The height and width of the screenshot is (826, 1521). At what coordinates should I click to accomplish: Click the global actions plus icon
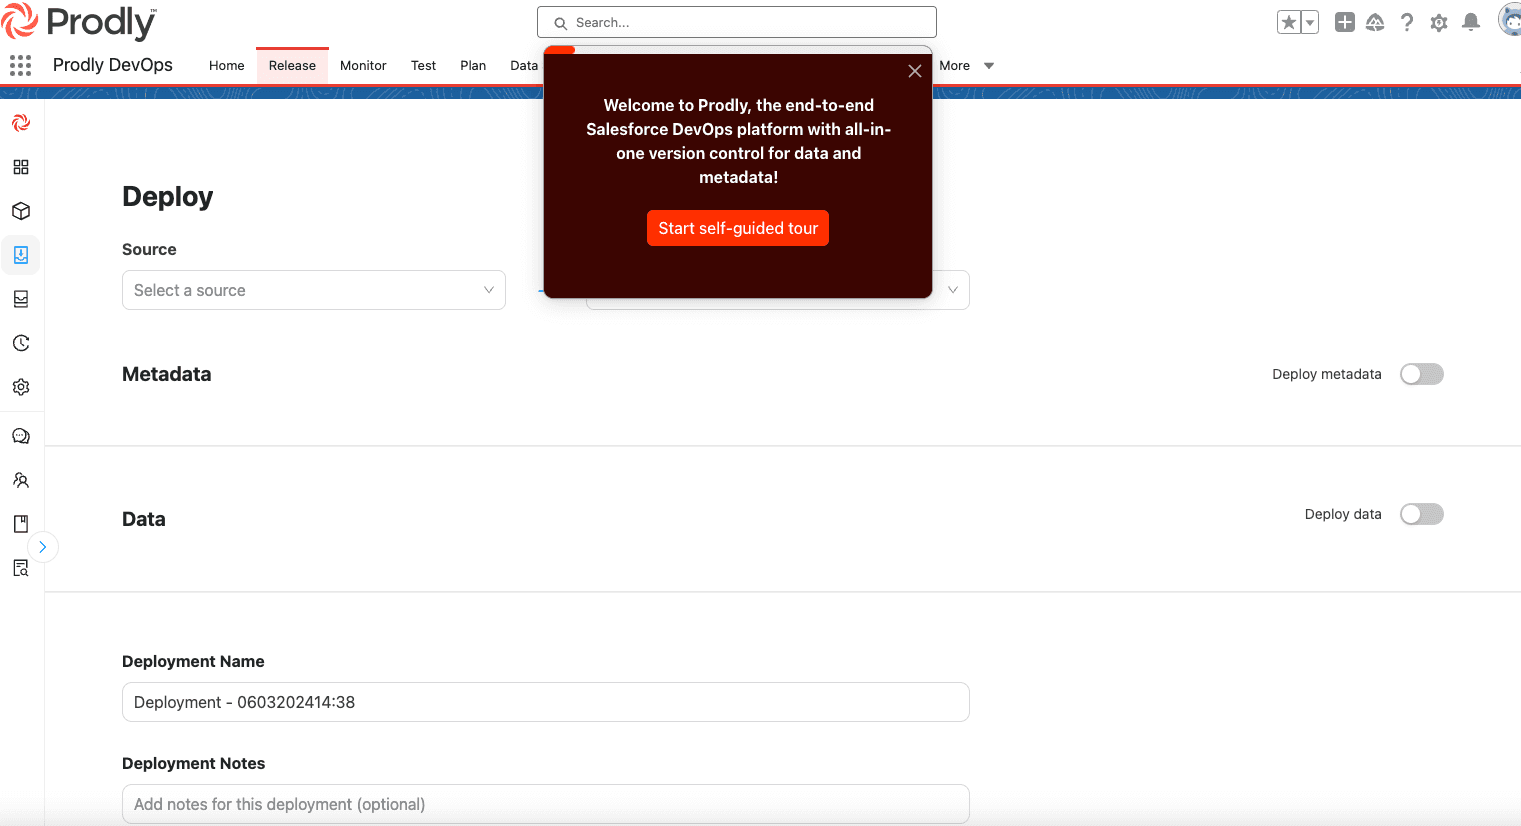(1345, 22)
